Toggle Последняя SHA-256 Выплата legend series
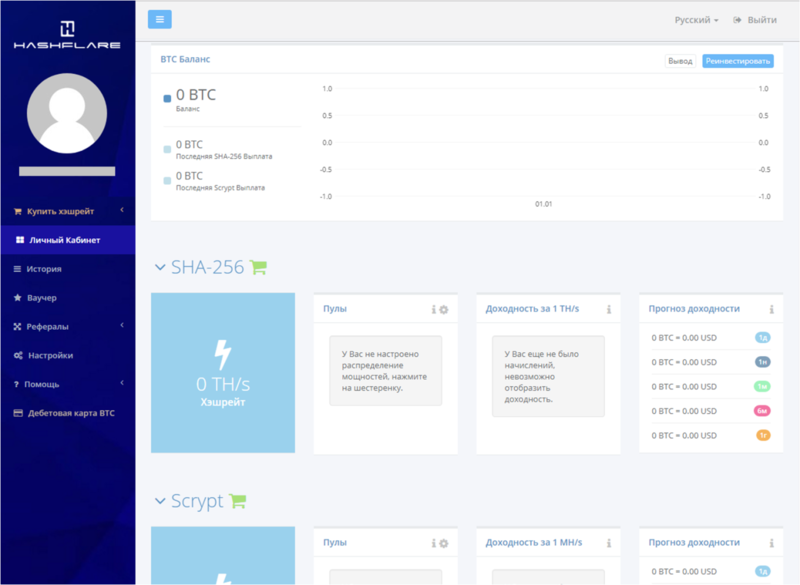Image resolution: width=800 pixels, height=585 pixels. [x=168, y=149]
